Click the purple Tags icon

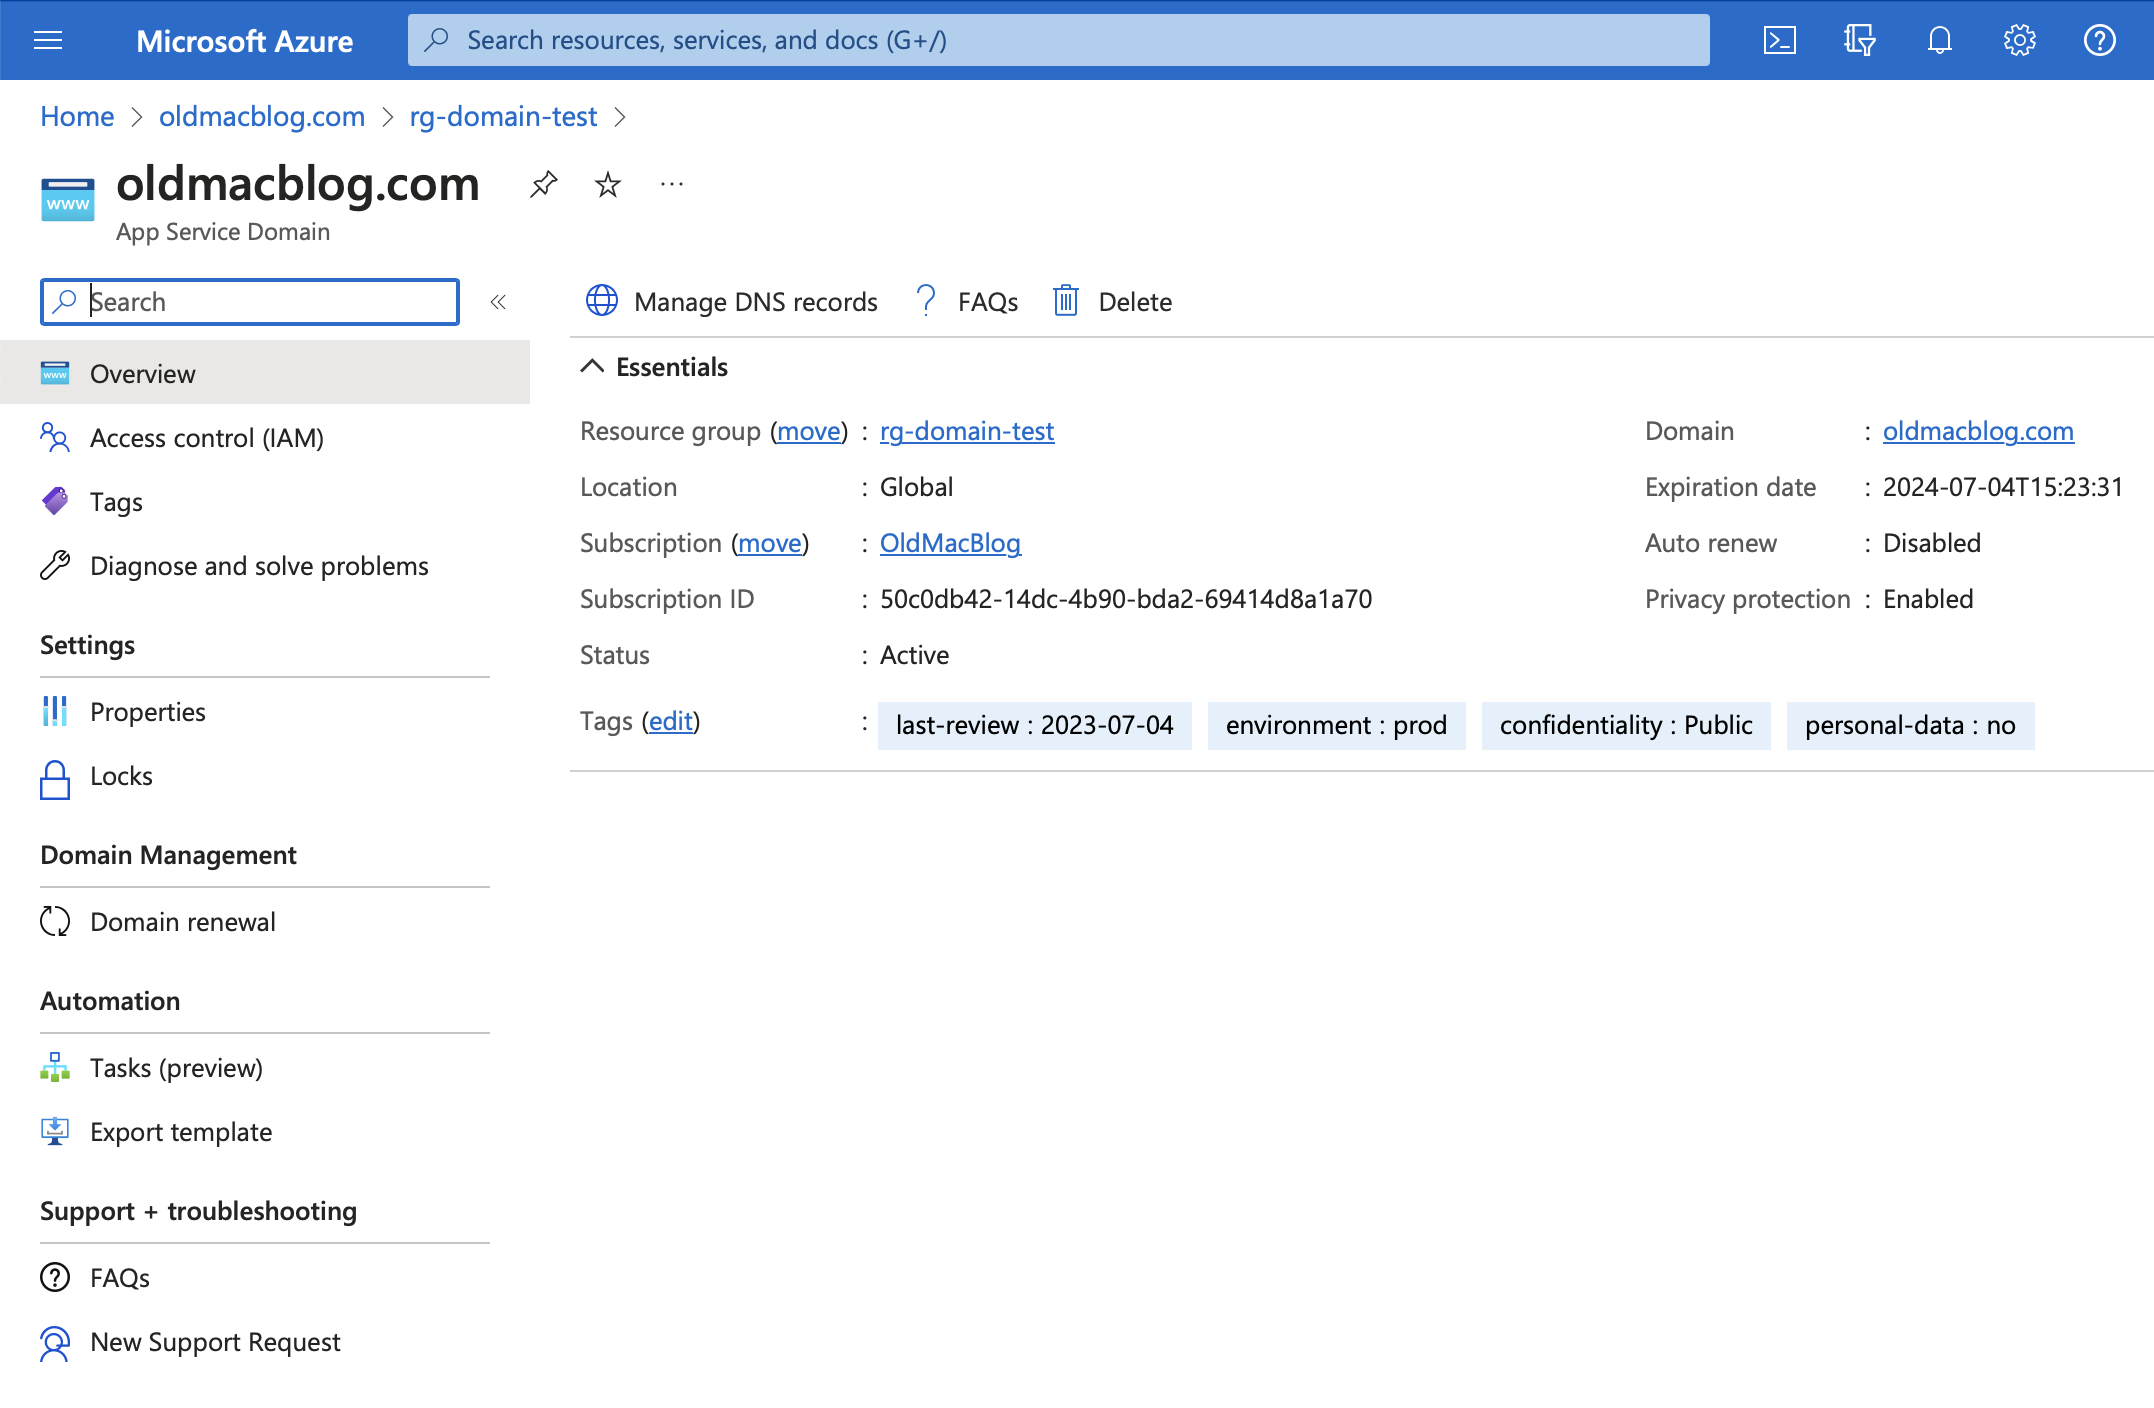pos(55,500)
